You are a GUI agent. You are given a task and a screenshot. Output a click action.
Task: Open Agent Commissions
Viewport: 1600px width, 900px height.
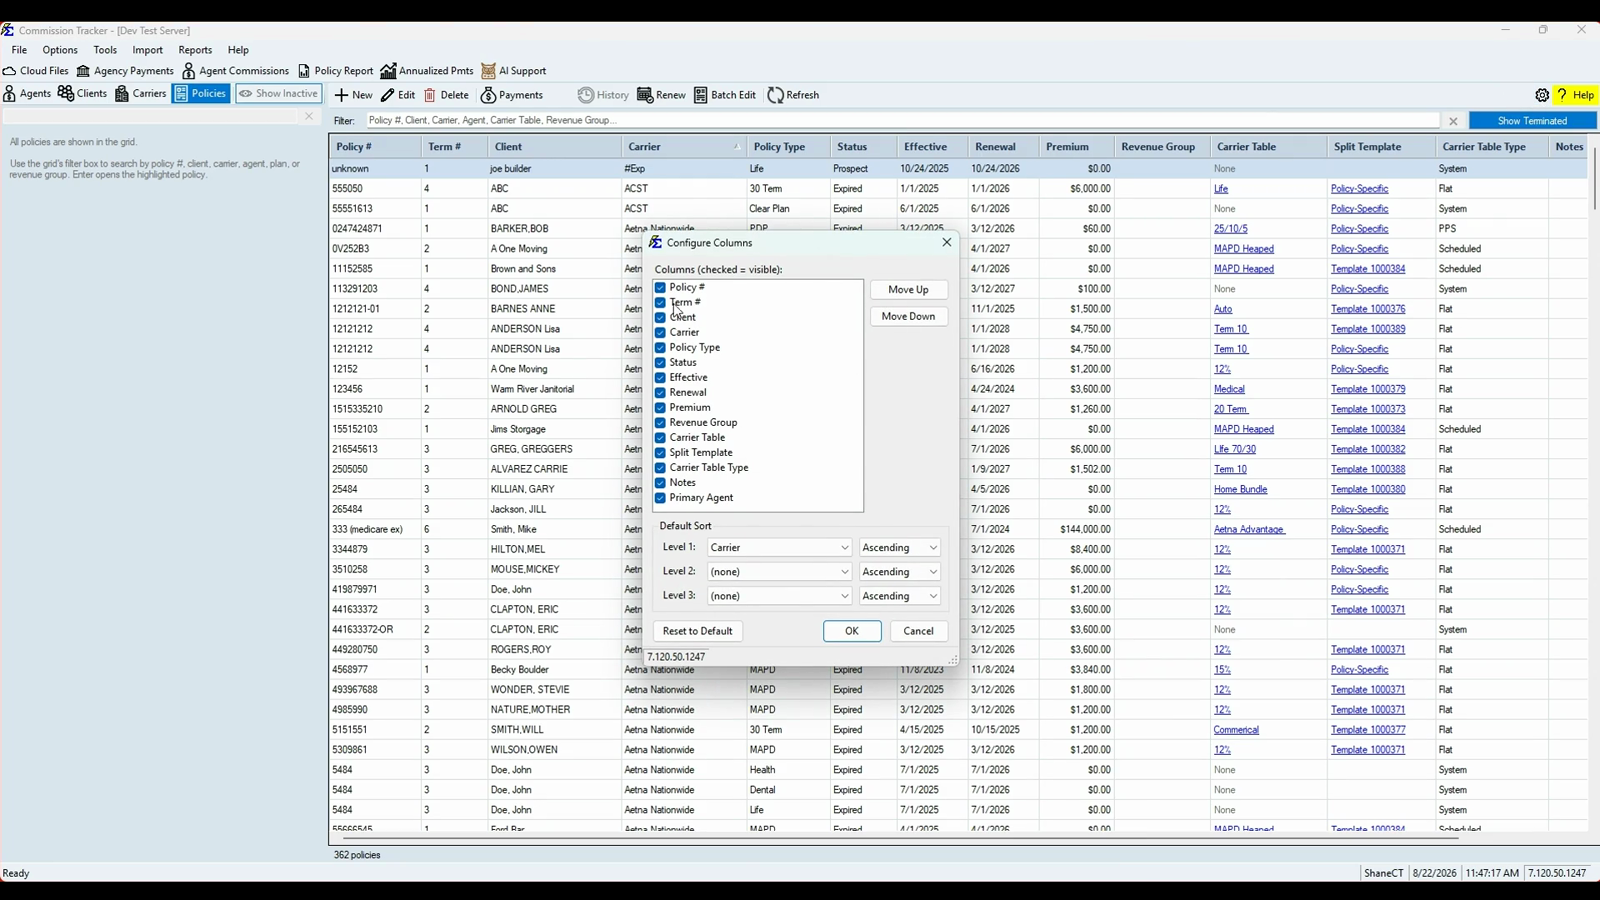point(235,71)
